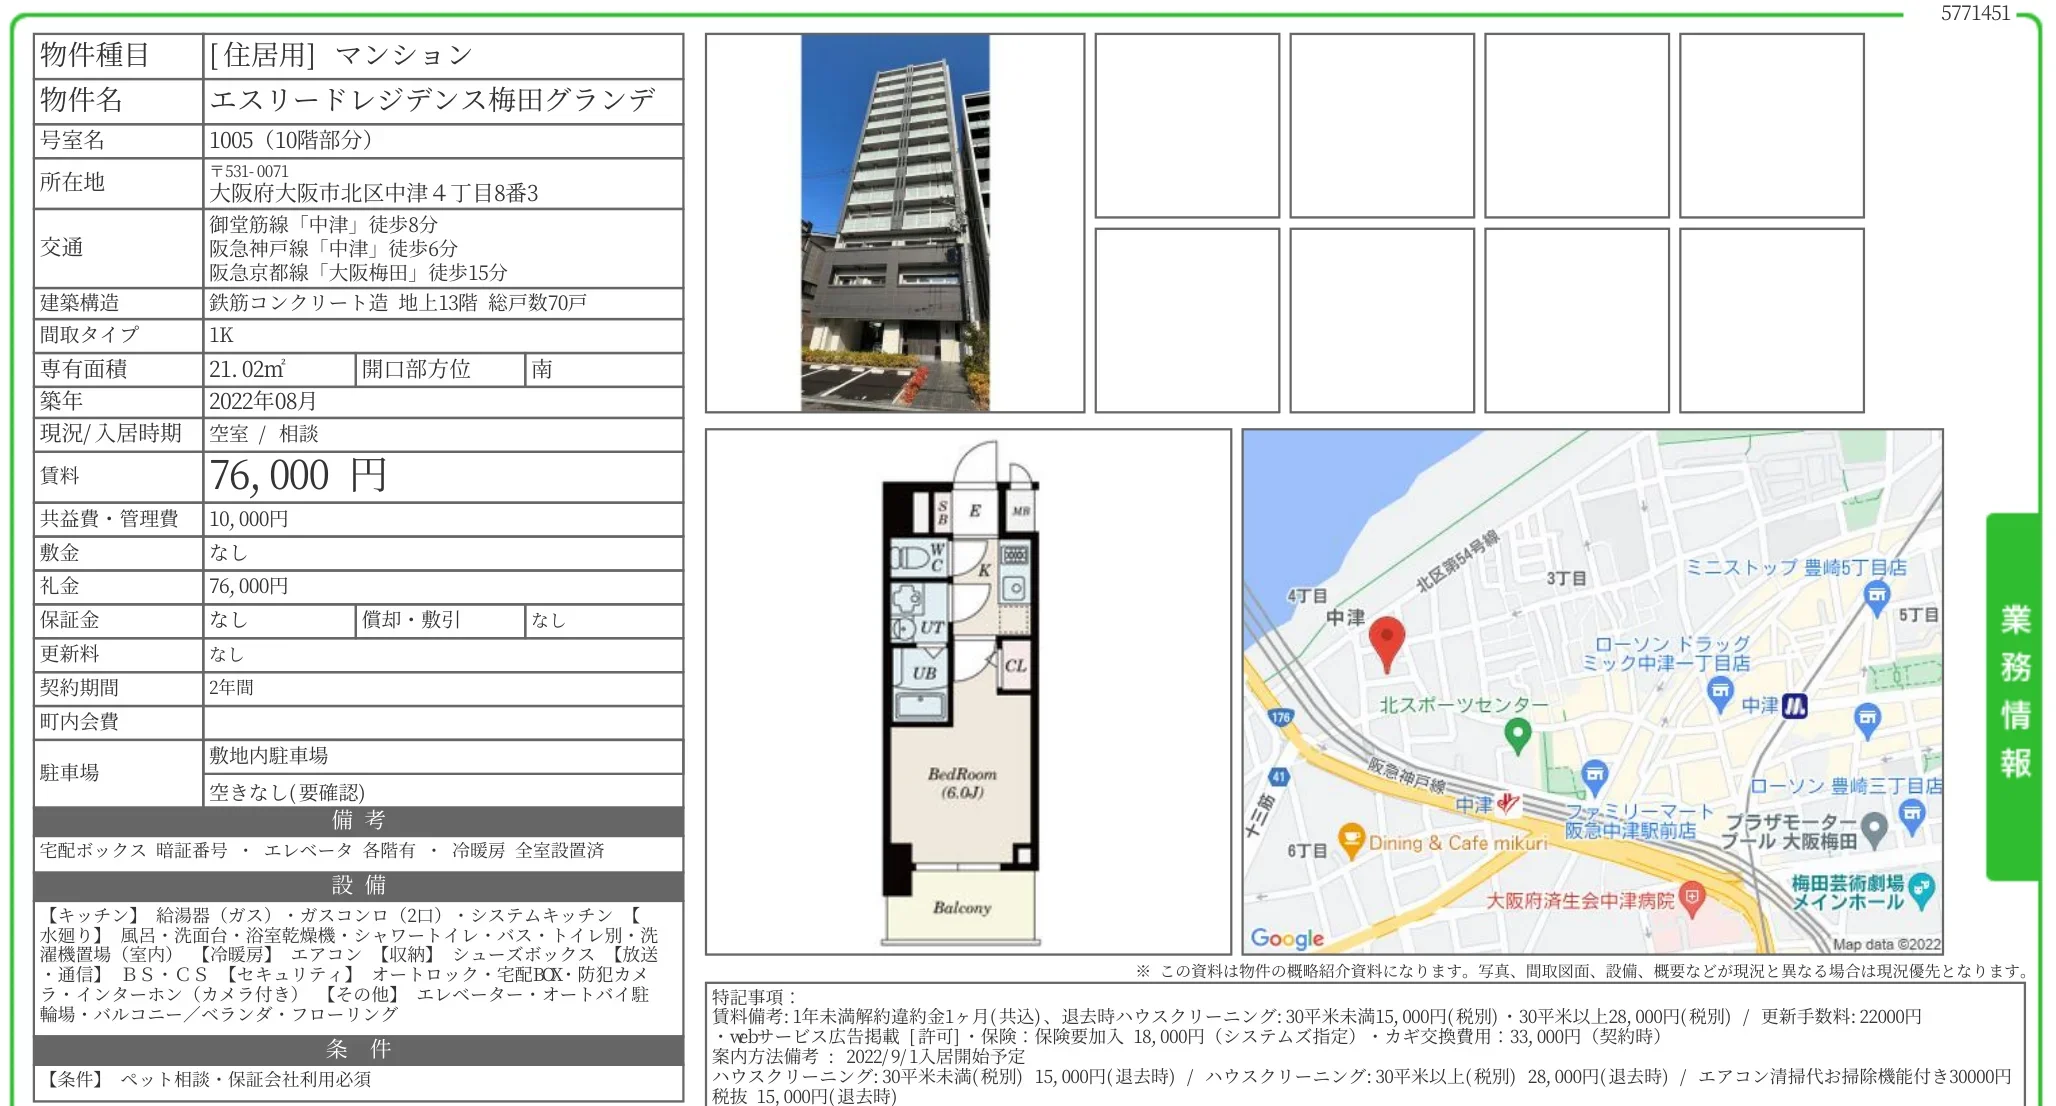Select the プラザモータープール 大阪梅田 gray pin
The height and width of the screenshot is (1106, 2056).
[x=1874, y=829]
